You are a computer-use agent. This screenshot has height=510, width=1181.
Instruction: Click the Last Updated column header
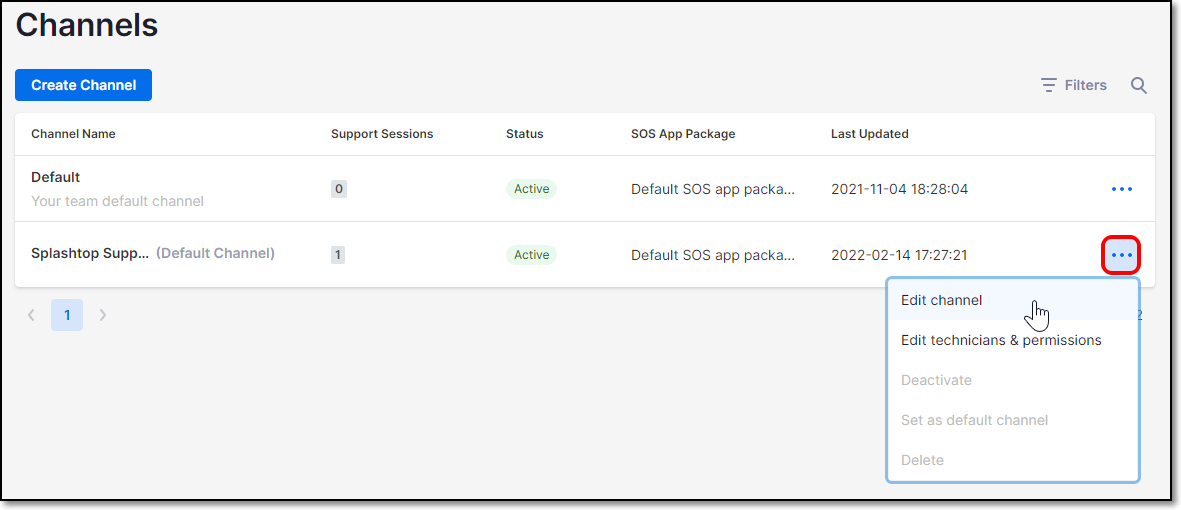click(869, 134)
